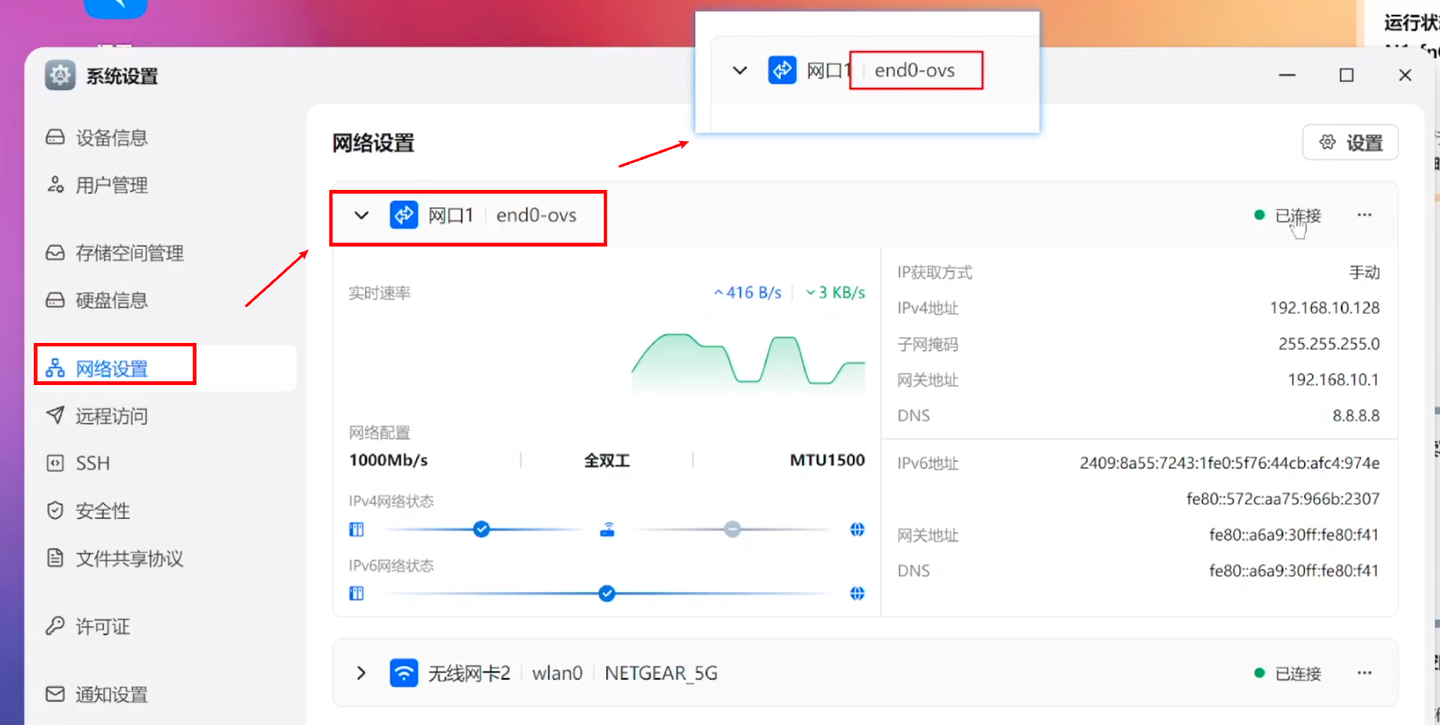Maximize the 系统设置 window
Viewport: 1440px width, 725px height.
(x=1346, y=75)
